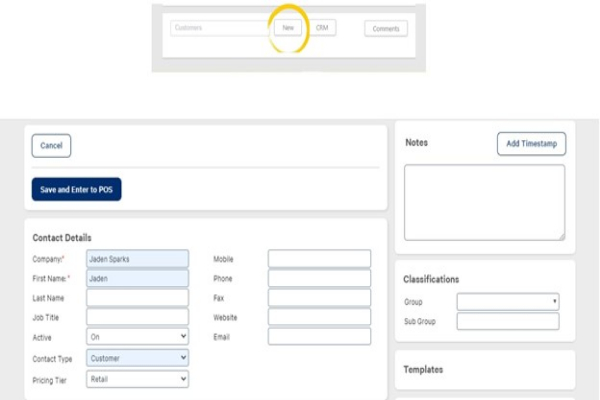The height and width of the screenshot is (400, 600).
Task: Click the First Name input field
Action: click(x=137, y=279)
